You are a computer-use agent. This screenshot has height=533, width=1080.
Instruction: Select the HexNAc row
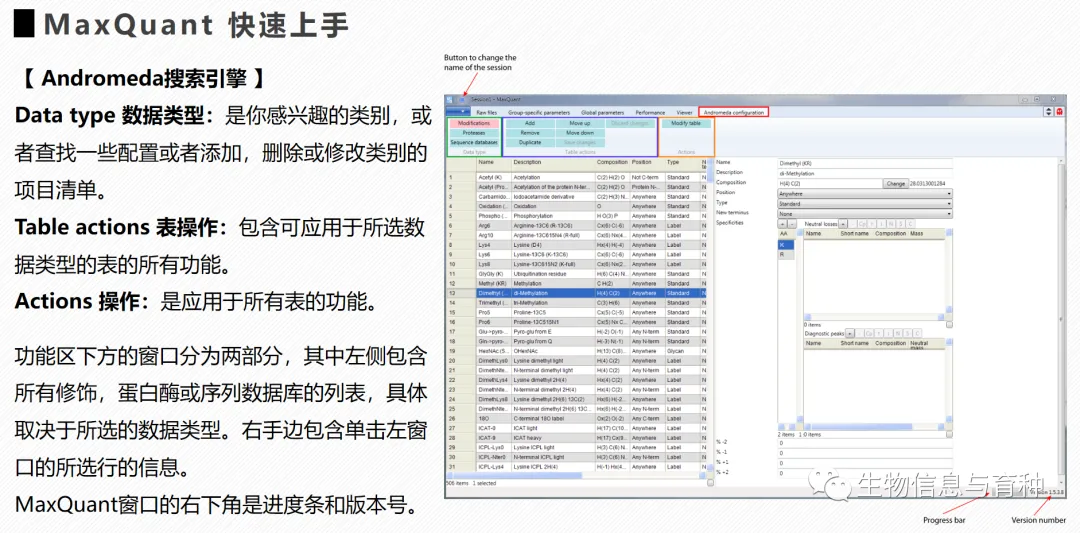576,351
